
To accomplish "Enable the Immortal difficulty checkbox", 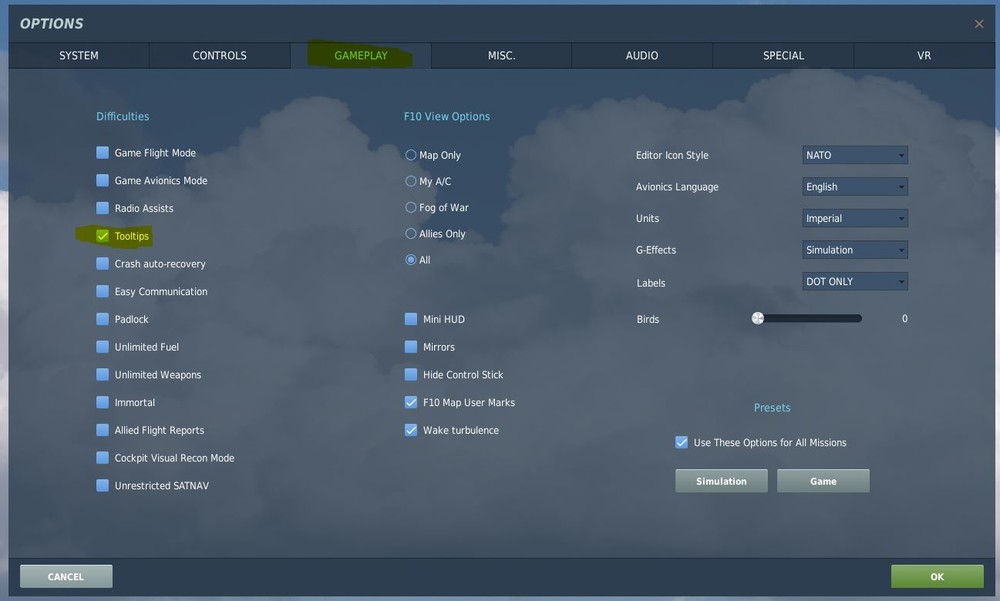I will pyautogui.click(x=102, y=402).
